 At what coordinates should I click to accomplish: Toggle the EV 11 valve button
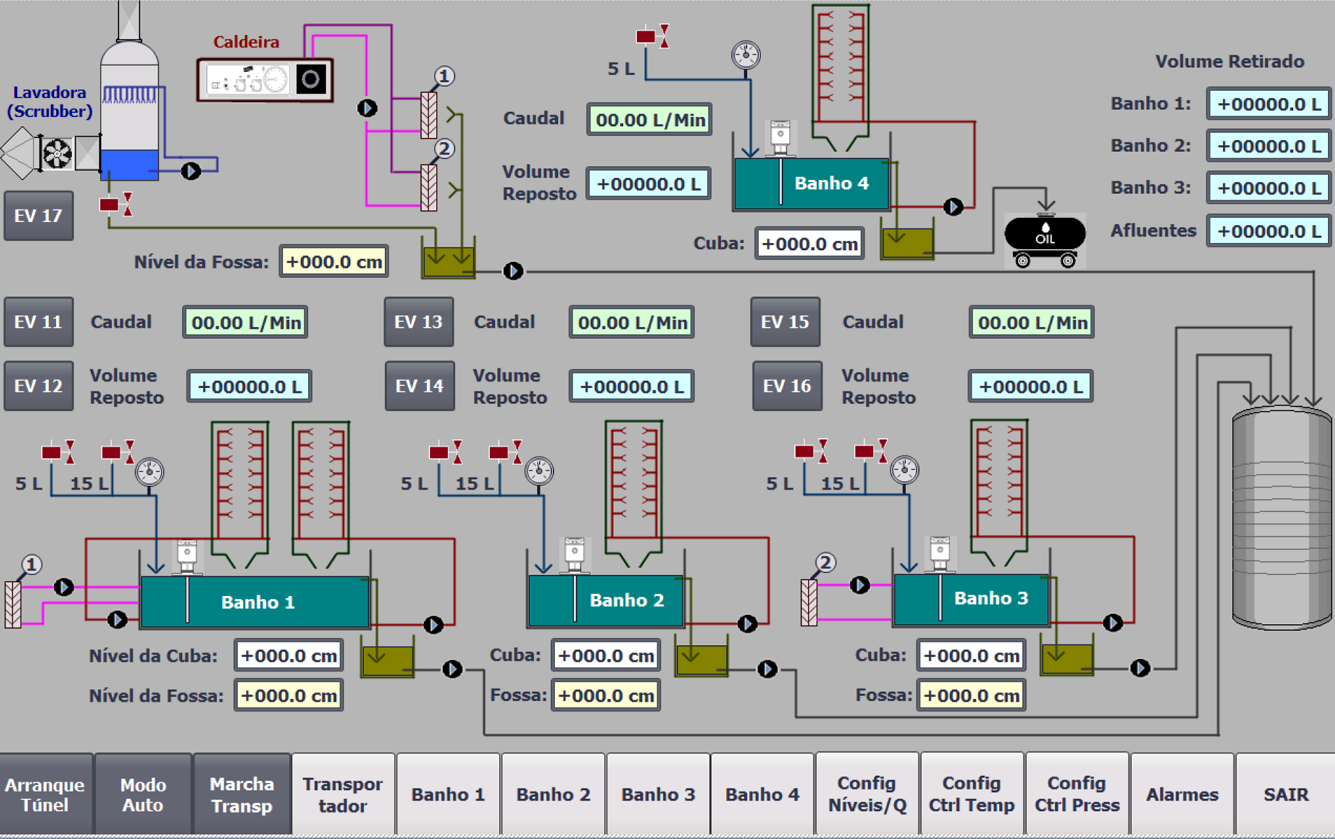pos(39,322)
